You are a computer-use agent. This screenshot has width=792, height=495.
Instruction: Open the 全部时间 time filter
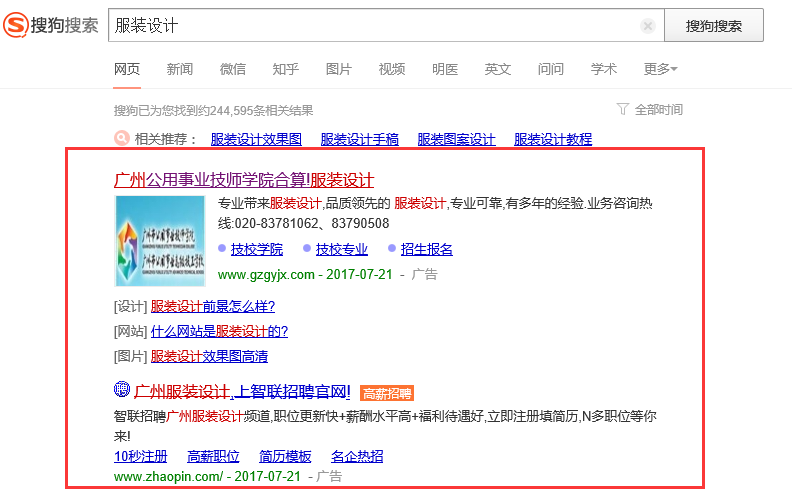point(659,110)
